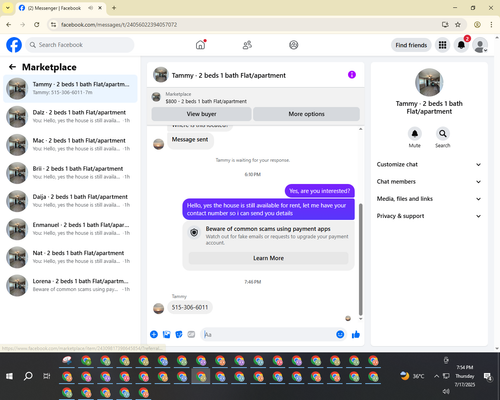Screen dimensions: 500x400
Task: Show hidden system tray icons chevron
Action: point(436,376)
